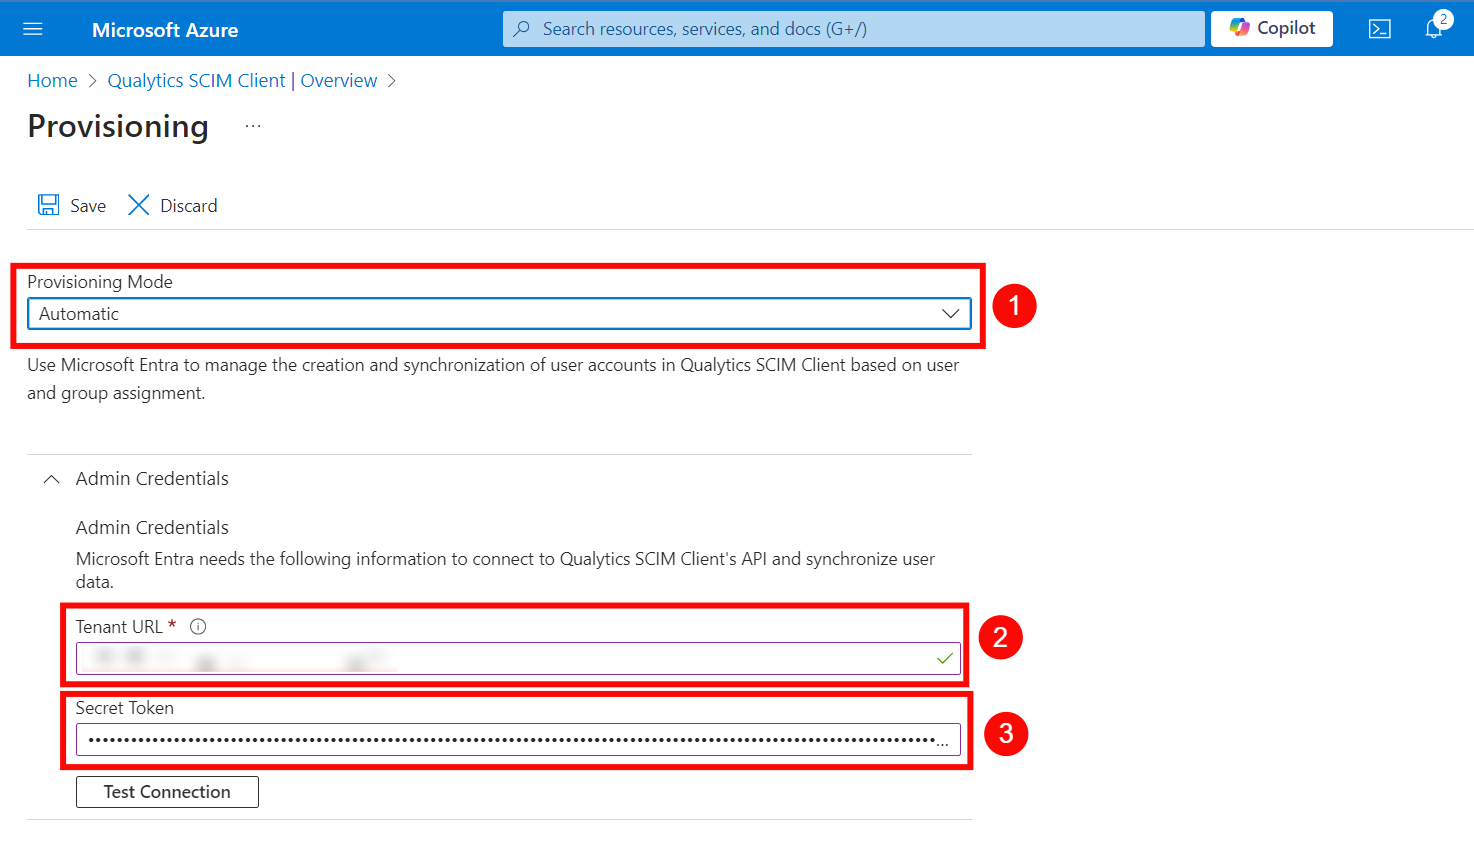This screenshot has width=1474, height=841.
Task: Click the Tenant URL input field
Action: pyautogui.click(x=518, y=658)
